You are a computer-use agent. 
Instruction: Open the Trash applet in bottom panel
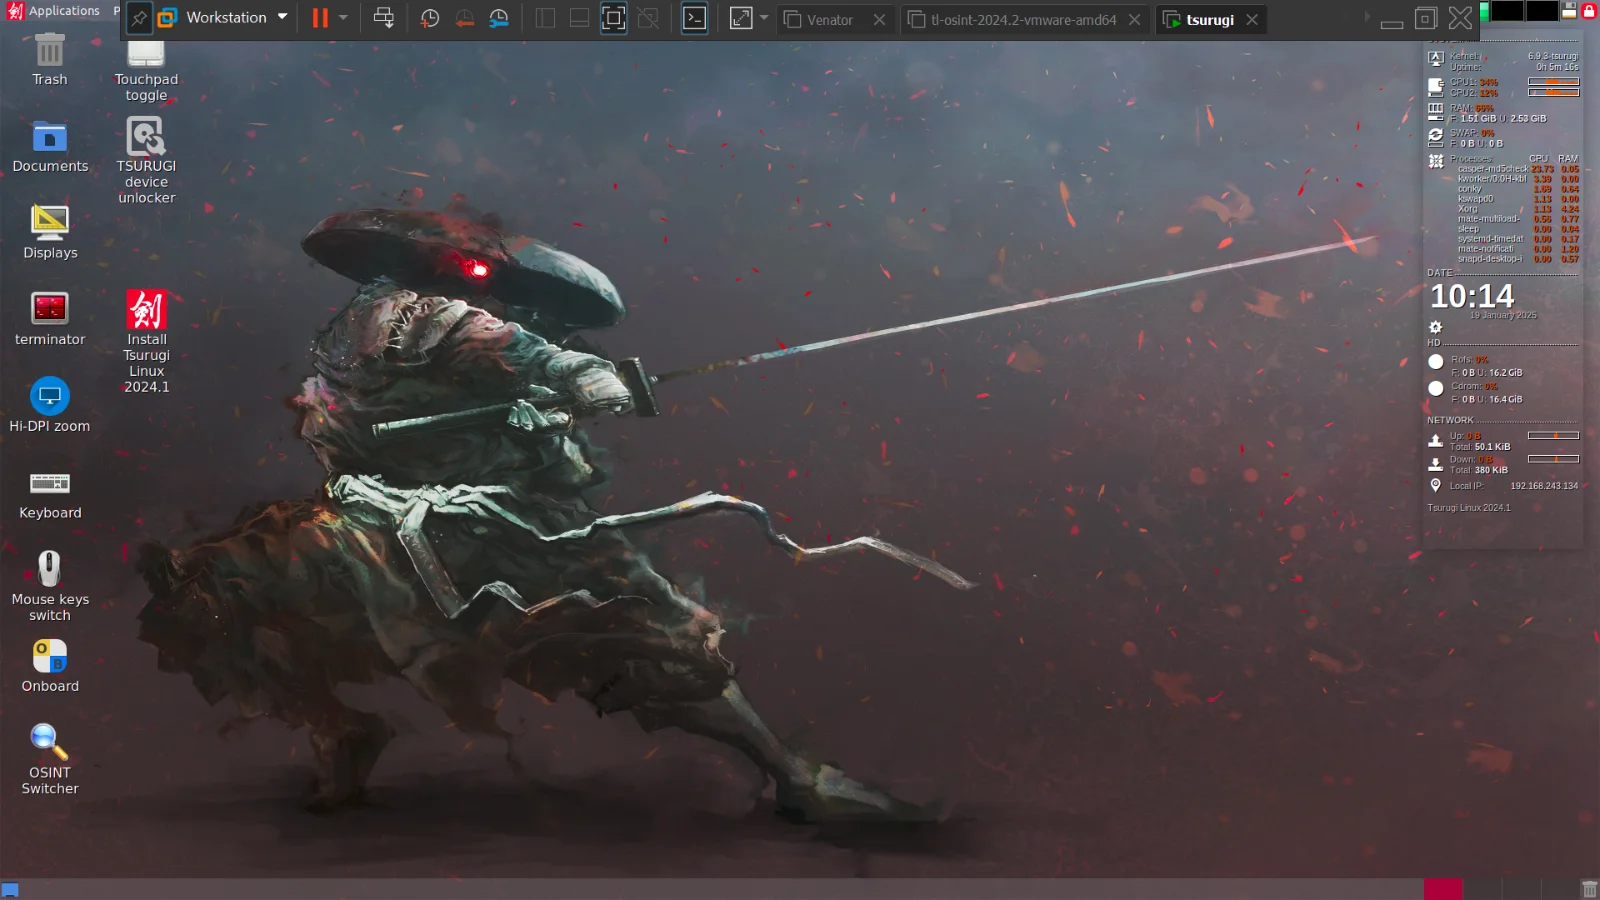(1589, 889)
